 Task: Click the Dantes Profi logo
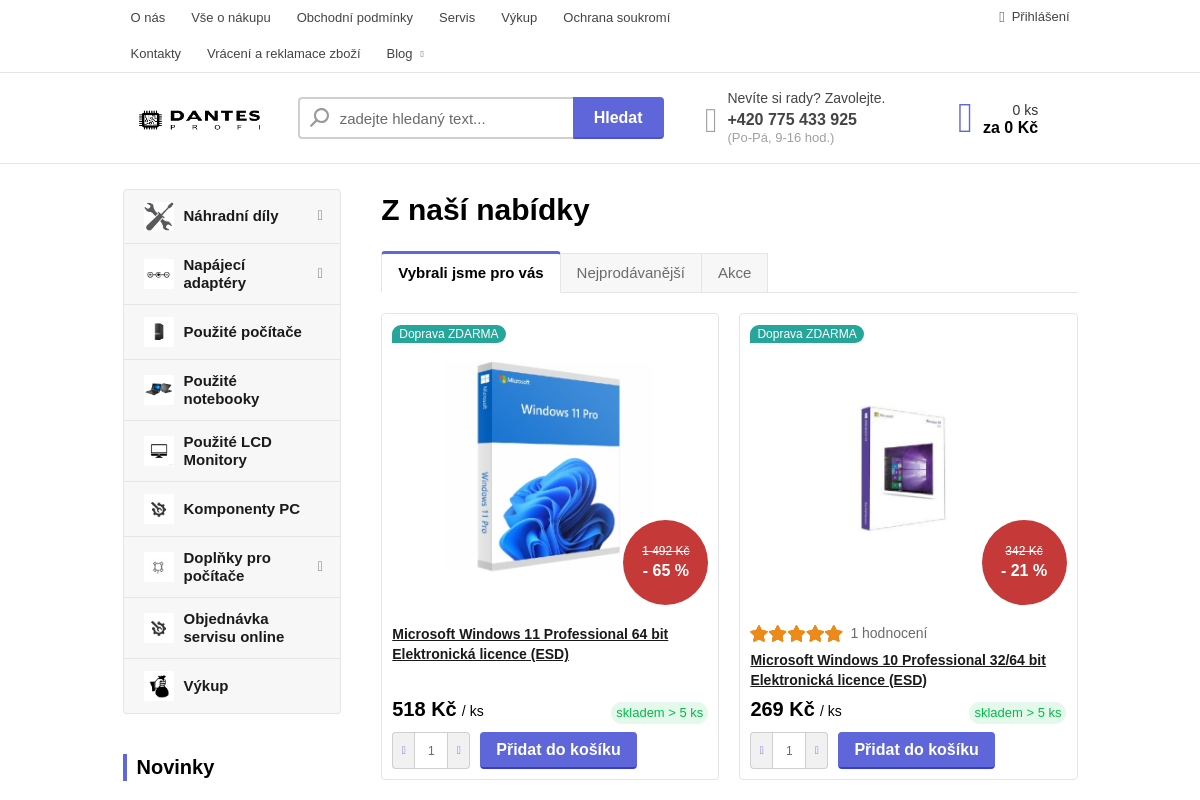point(199,120)
